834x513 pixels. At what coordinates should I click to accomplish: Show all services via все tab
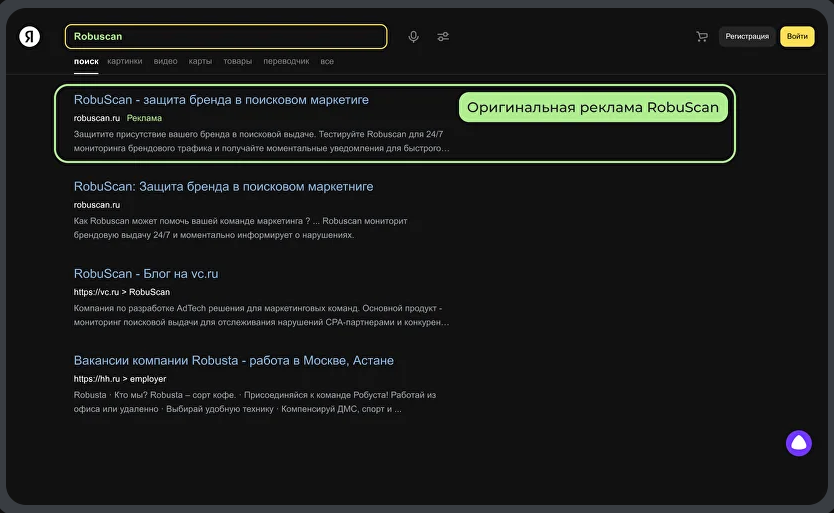[327, 62]
